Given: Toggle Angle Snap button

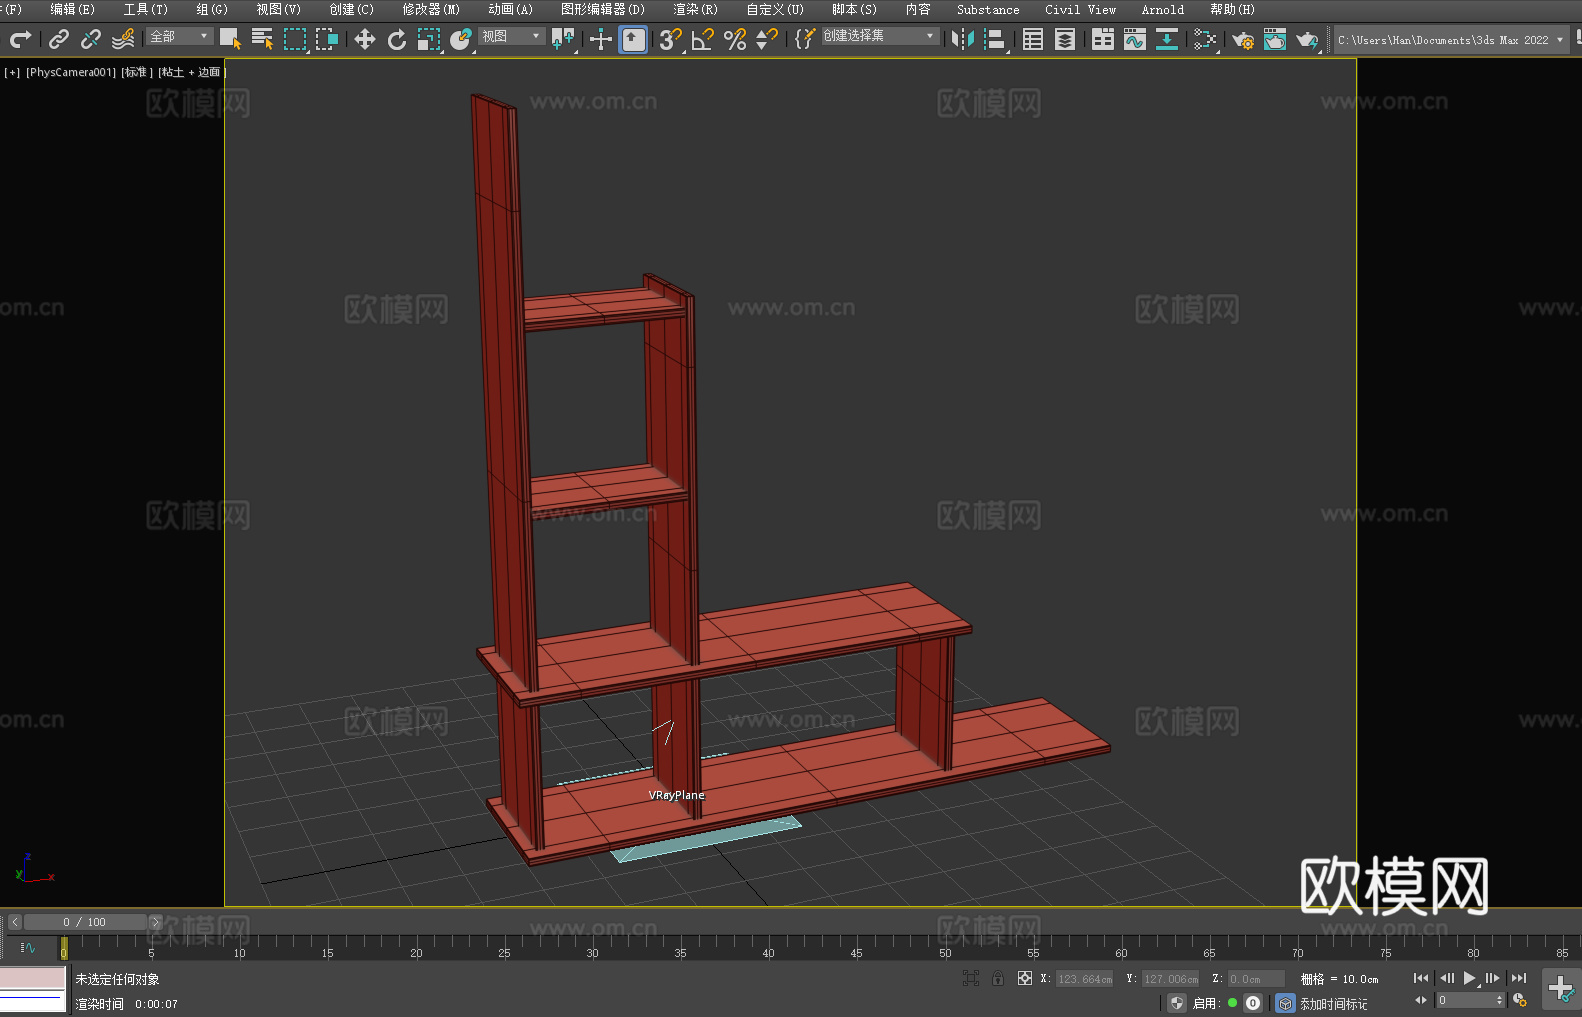Looking at the screenshot, I should [x=703, y=39].
